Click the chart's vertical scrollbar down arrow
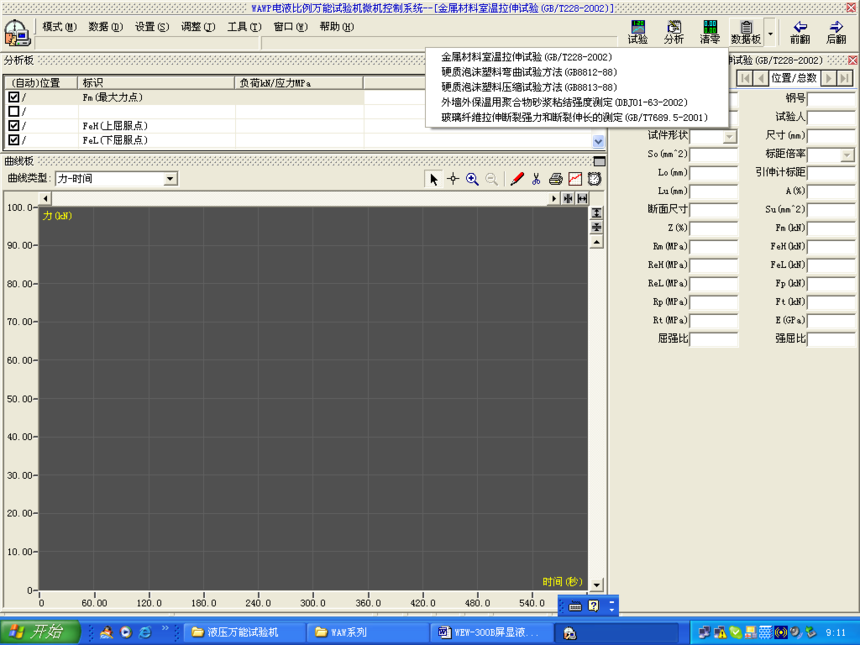This screenshot has width=860, height=645. tap(597, 586)
